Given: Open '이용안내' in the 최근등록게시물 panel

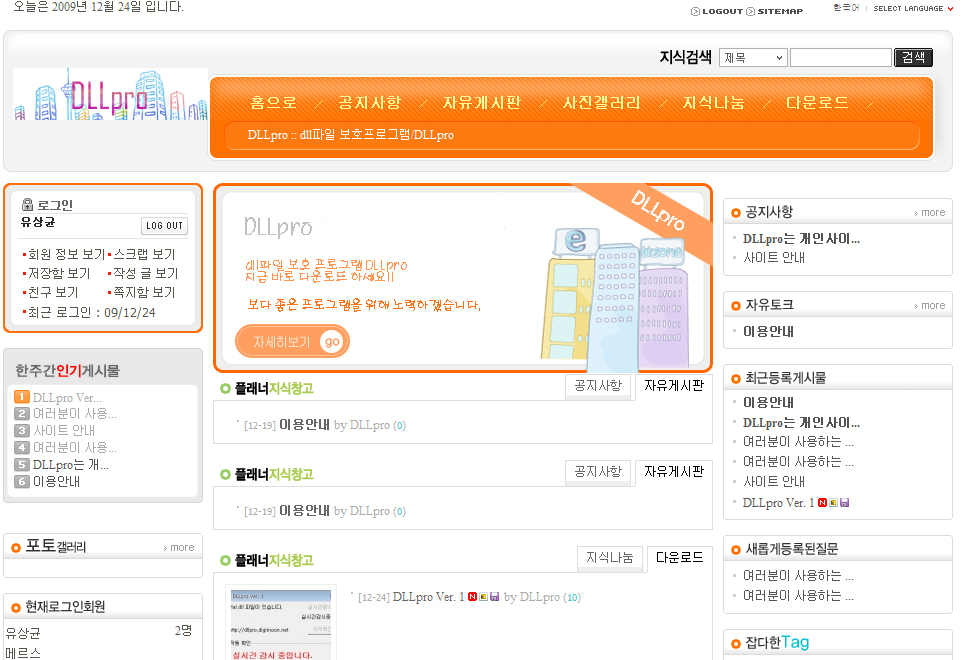Looking at the screenshot, I should [768, 403].
